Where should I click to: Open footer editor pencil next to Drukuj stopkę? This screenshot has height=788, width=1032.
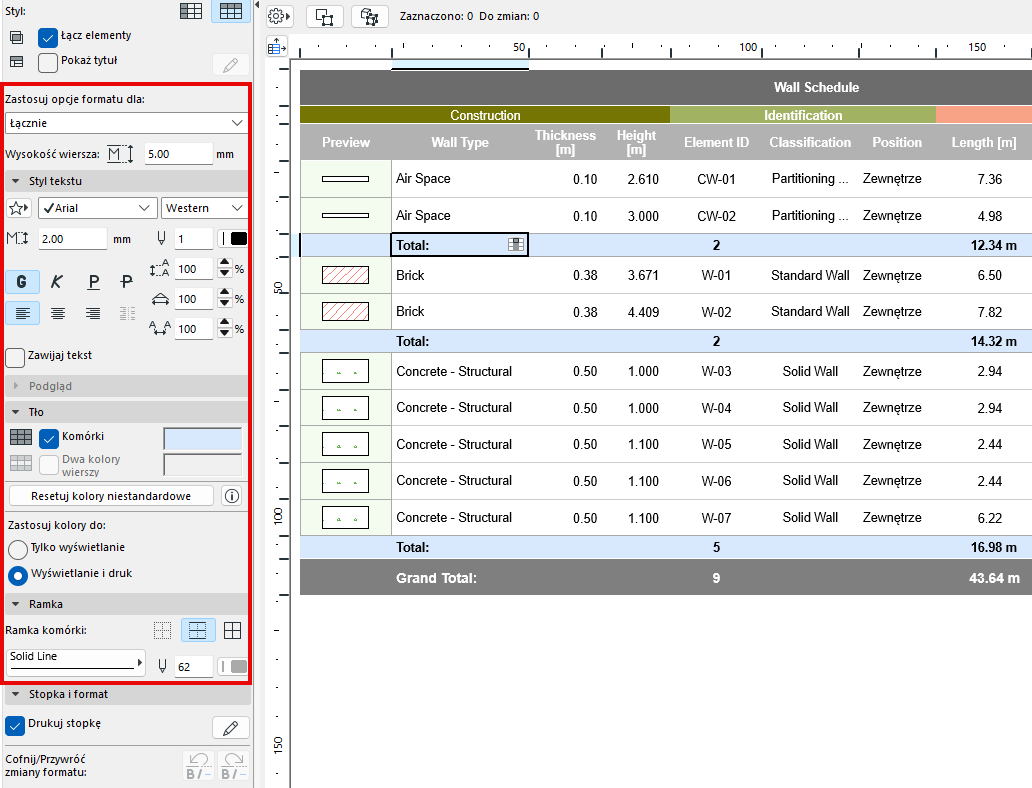pos(231,727)
